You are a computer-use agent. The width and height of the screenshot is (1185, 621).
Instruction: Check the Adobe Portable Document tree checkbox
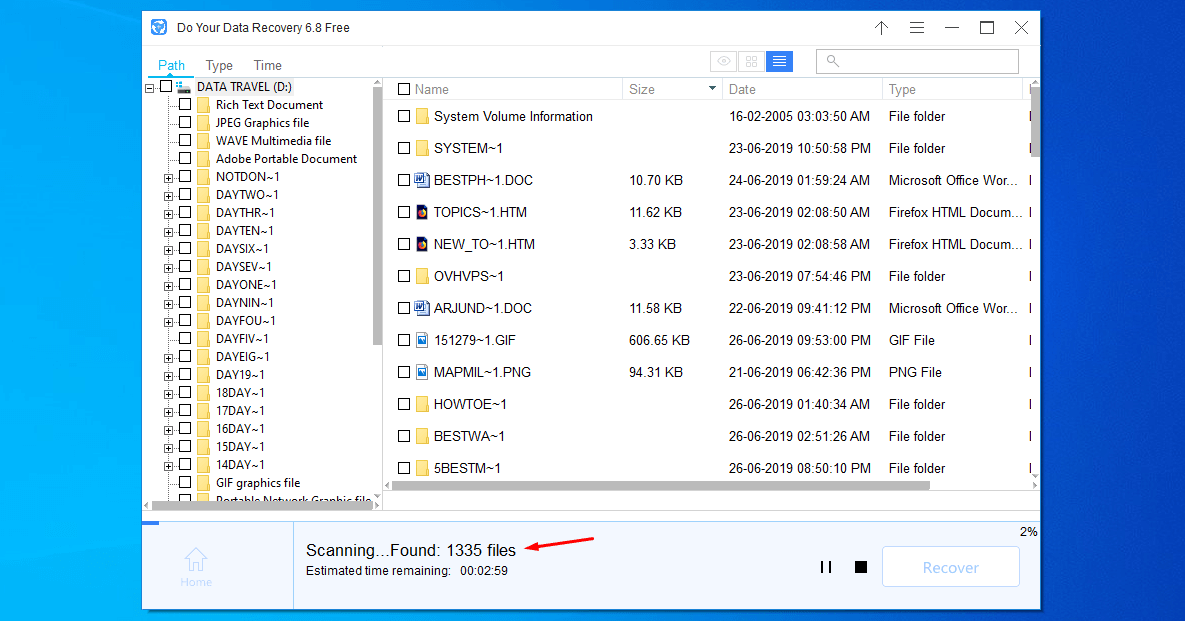(x=184, y=158)
